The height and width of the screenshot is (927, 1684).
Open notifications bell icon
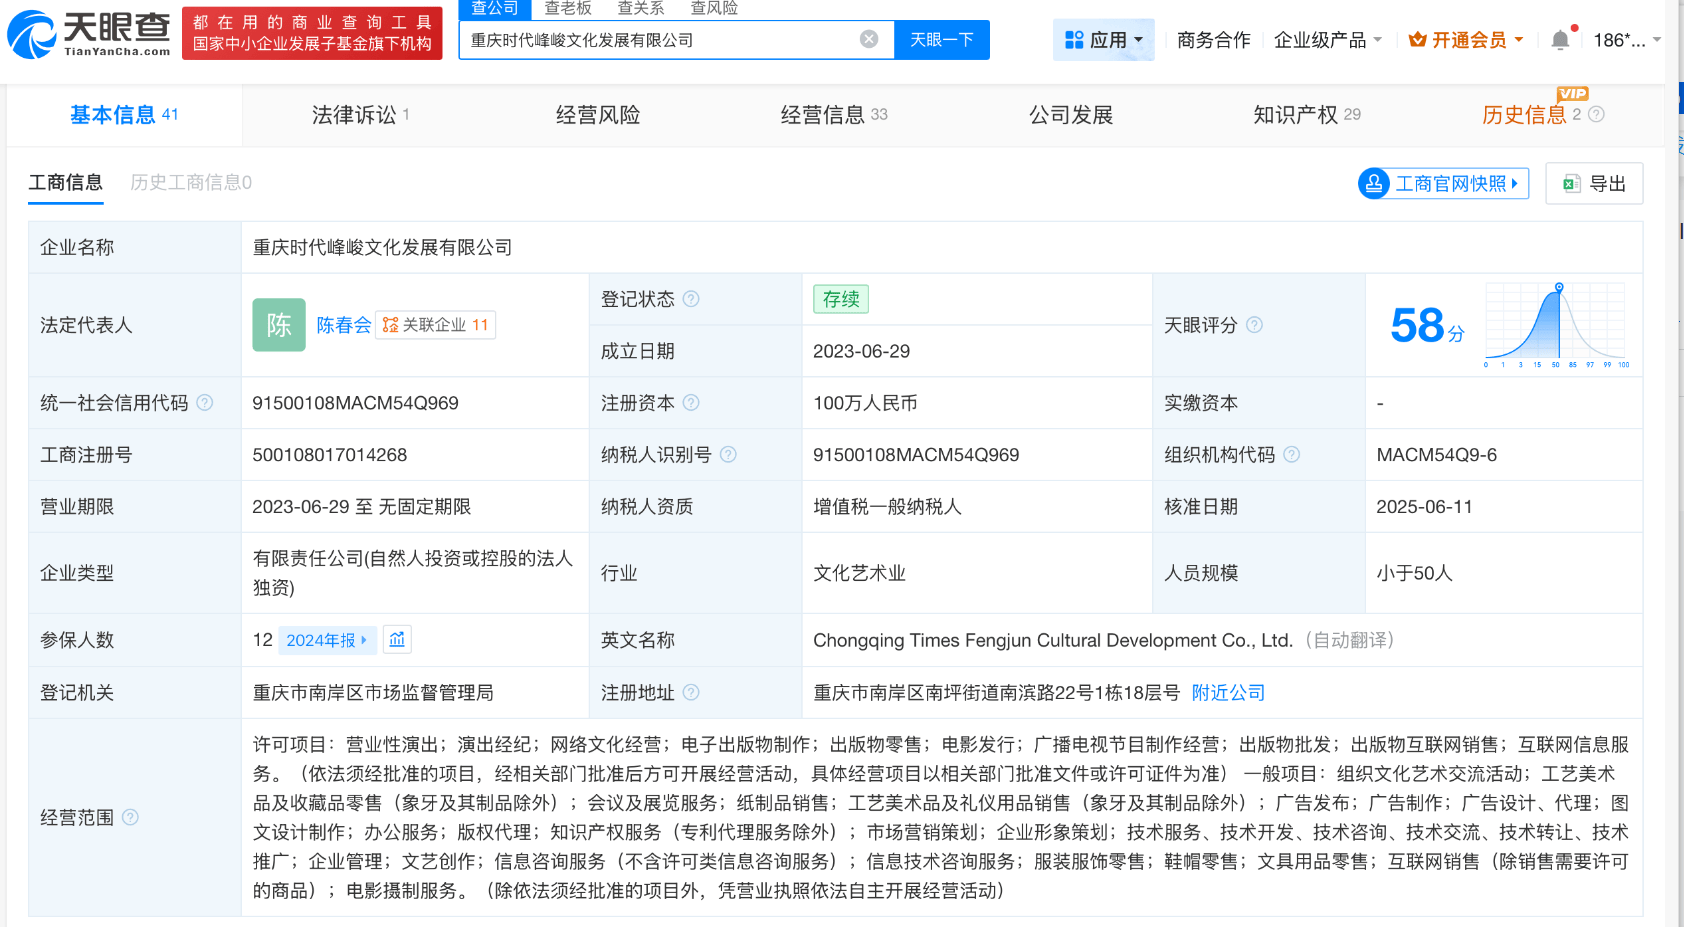[1559, 40]
